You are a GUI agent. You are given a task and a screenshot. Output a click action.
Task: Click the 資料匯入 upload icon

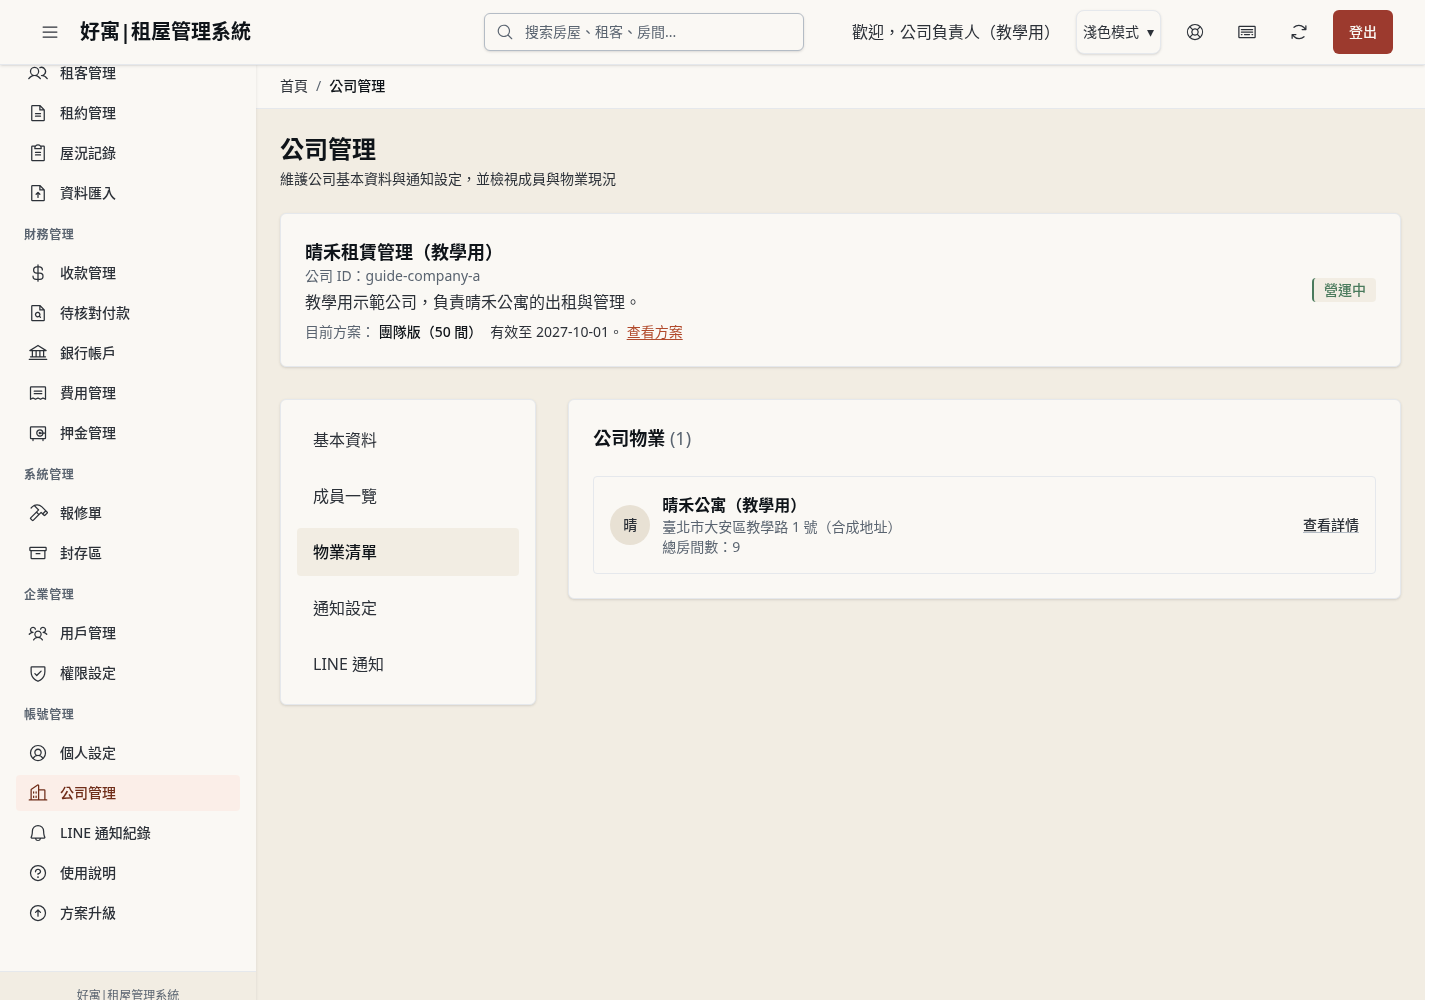[x=38, y=193]
